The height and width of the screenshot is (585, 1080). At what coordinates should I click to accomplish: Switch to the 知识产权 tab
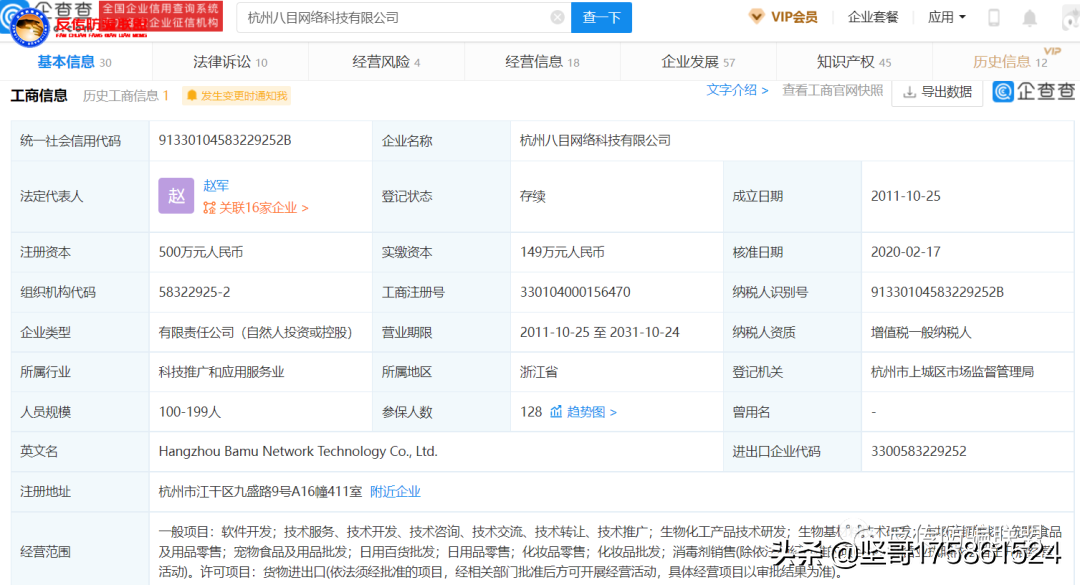coord(847,61)
